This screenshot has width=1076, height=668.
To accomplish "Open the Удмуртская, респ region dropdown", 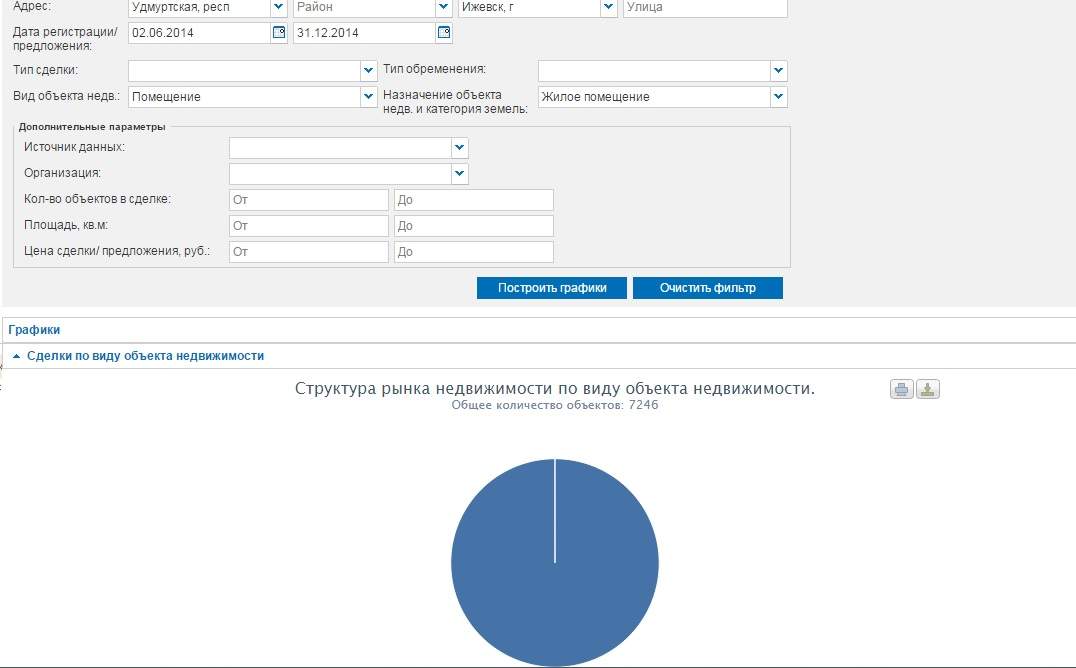I will tap(279, 8).
